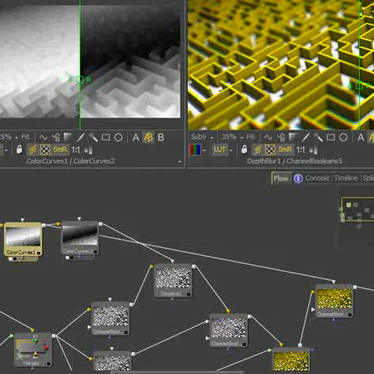Select the ellipse tool in the DepthBlur viewer
Viewport: 374px width, 374px height.
pyautogui.click(x=343, y=137)
